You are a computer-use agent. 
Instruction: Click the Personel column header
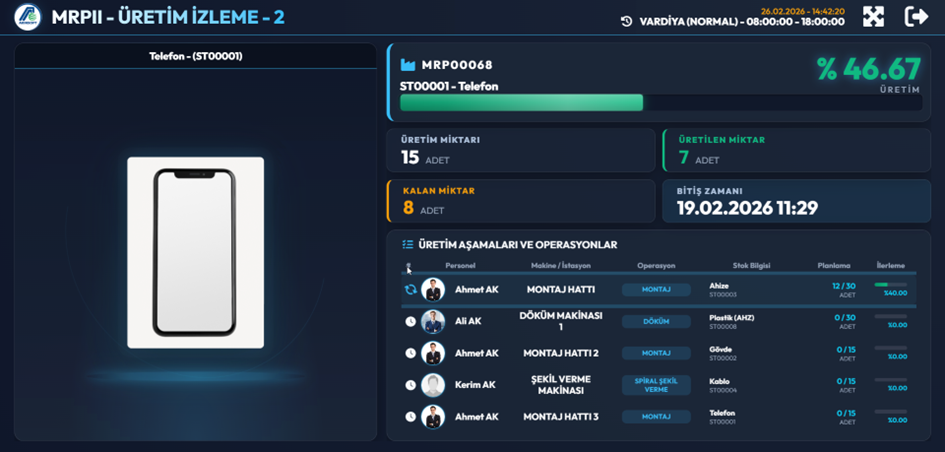click(x=460, y=266)
